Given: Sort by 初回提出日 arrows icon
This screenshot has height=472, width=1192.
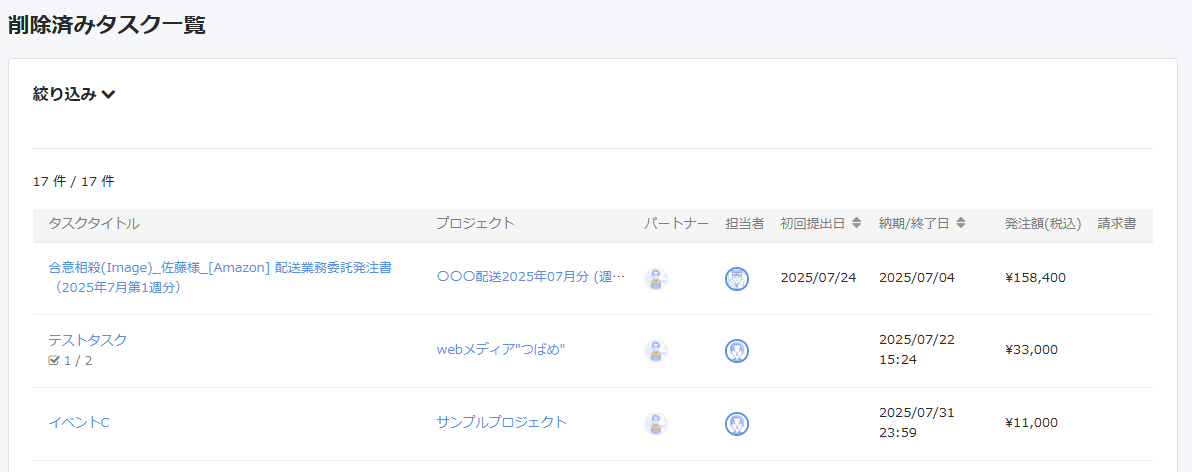Looking at the screenshot, I should coord(856,223).
